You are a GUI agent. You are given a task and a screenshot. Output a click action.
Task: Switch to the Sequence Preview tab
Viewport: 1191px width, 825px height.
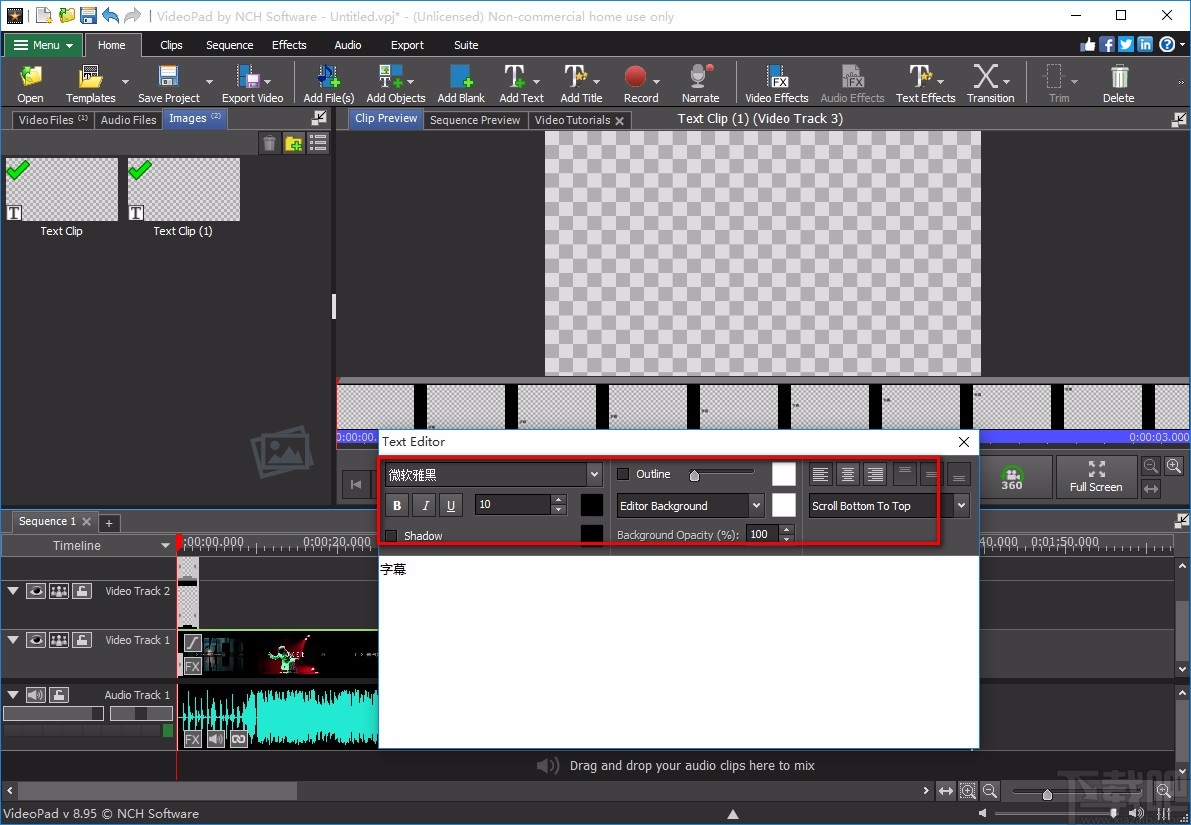coord(475,119)
